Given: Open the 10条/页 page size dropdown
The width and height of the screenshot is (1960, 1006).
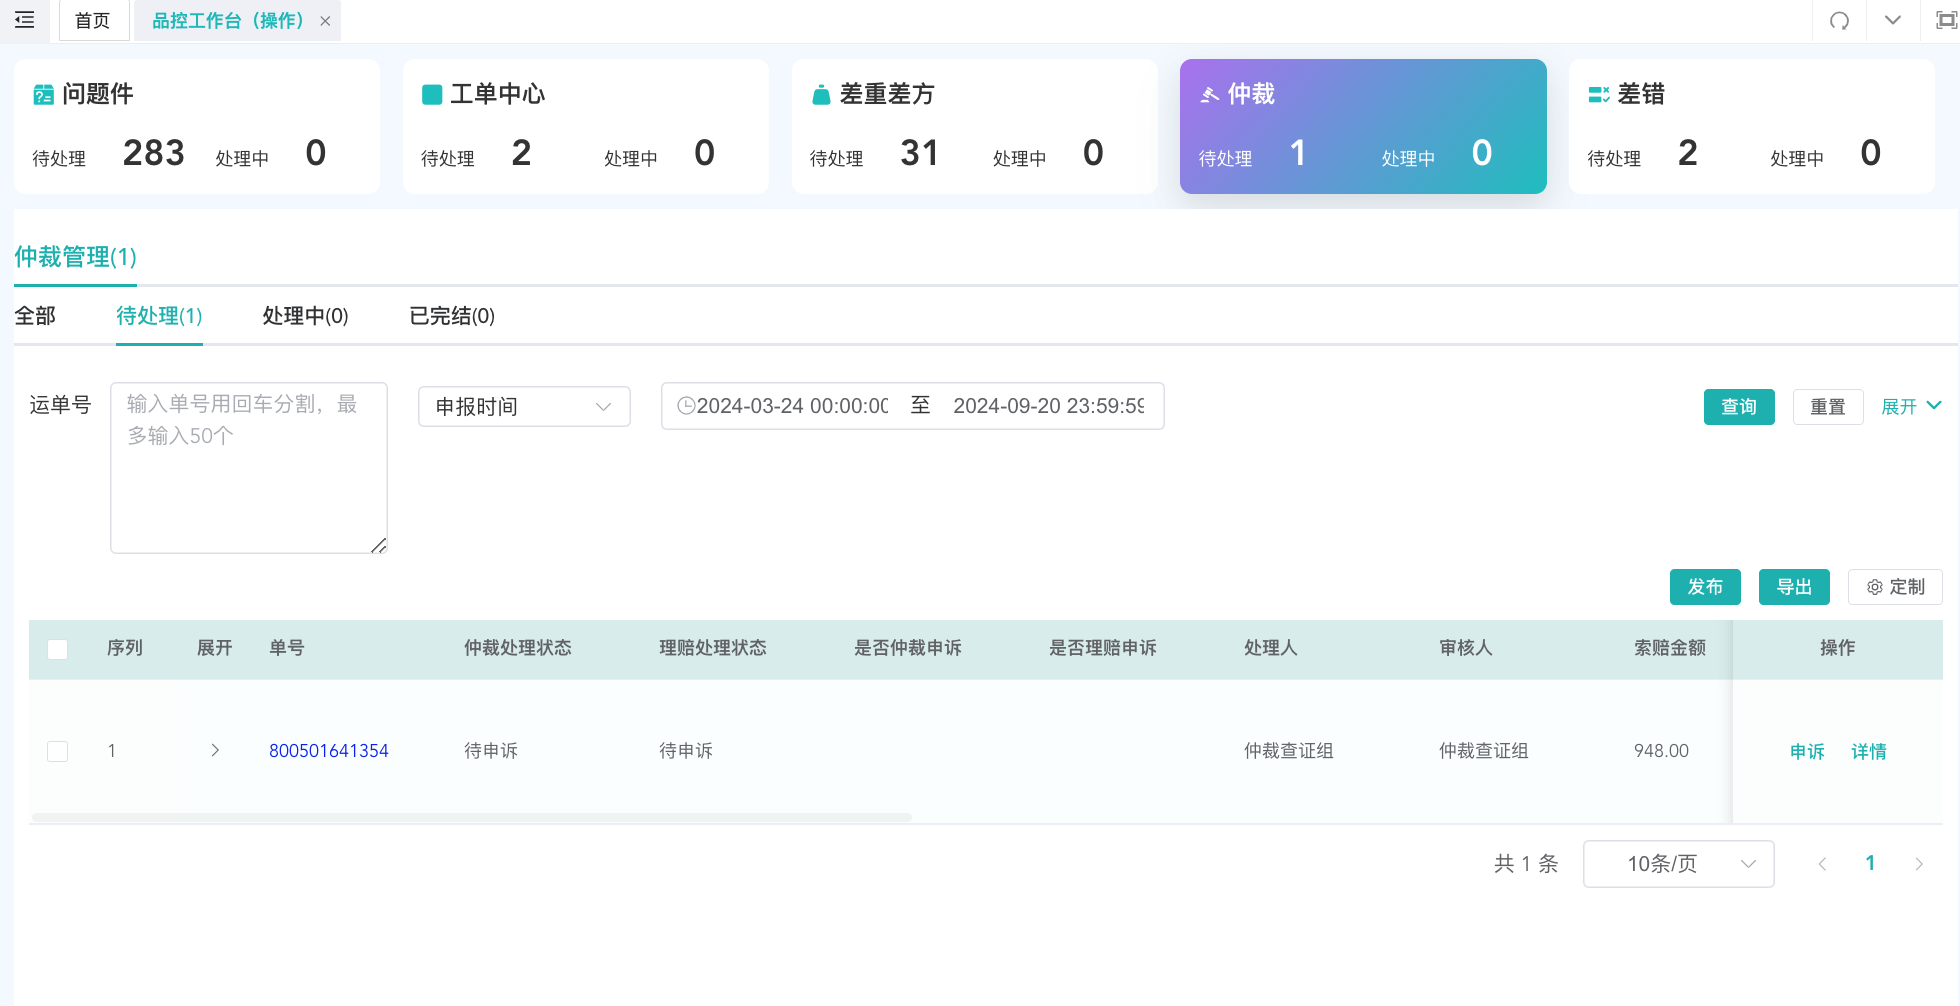Looking at the screenshot, I should [1679, 864].
